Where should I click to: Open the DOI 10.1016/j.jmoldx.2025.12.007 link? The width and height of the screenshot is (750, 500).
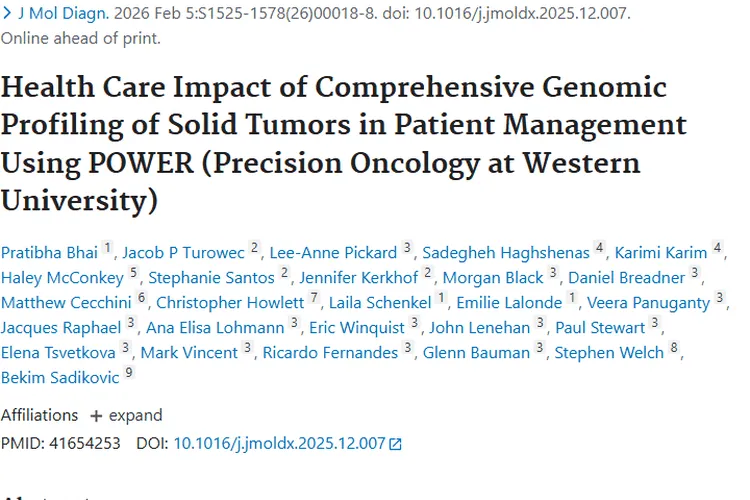[279, 443]
